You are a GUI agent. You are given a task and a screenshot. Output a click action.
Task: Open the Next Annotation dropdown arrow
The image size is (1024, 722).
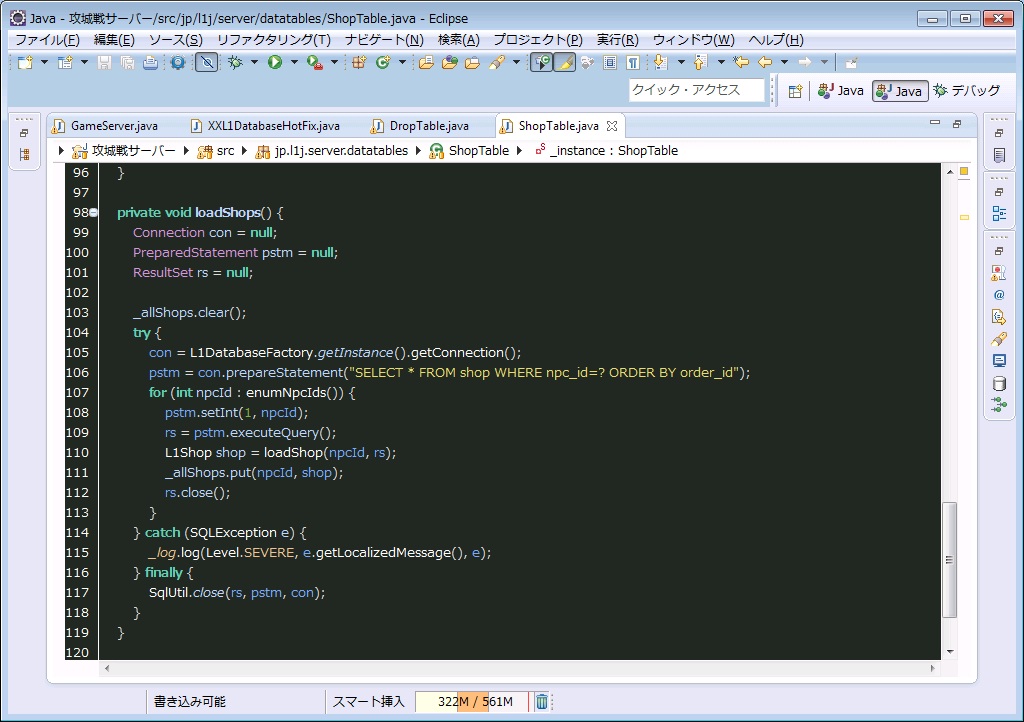[680, 63]
